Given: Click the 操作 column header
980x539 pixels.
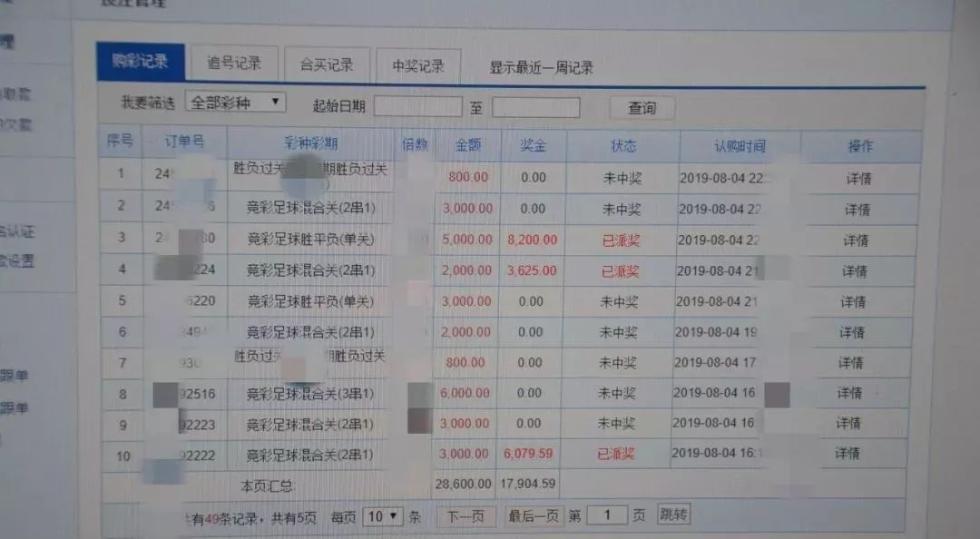Looking at the screenshot, I should (x=860, y=146).
